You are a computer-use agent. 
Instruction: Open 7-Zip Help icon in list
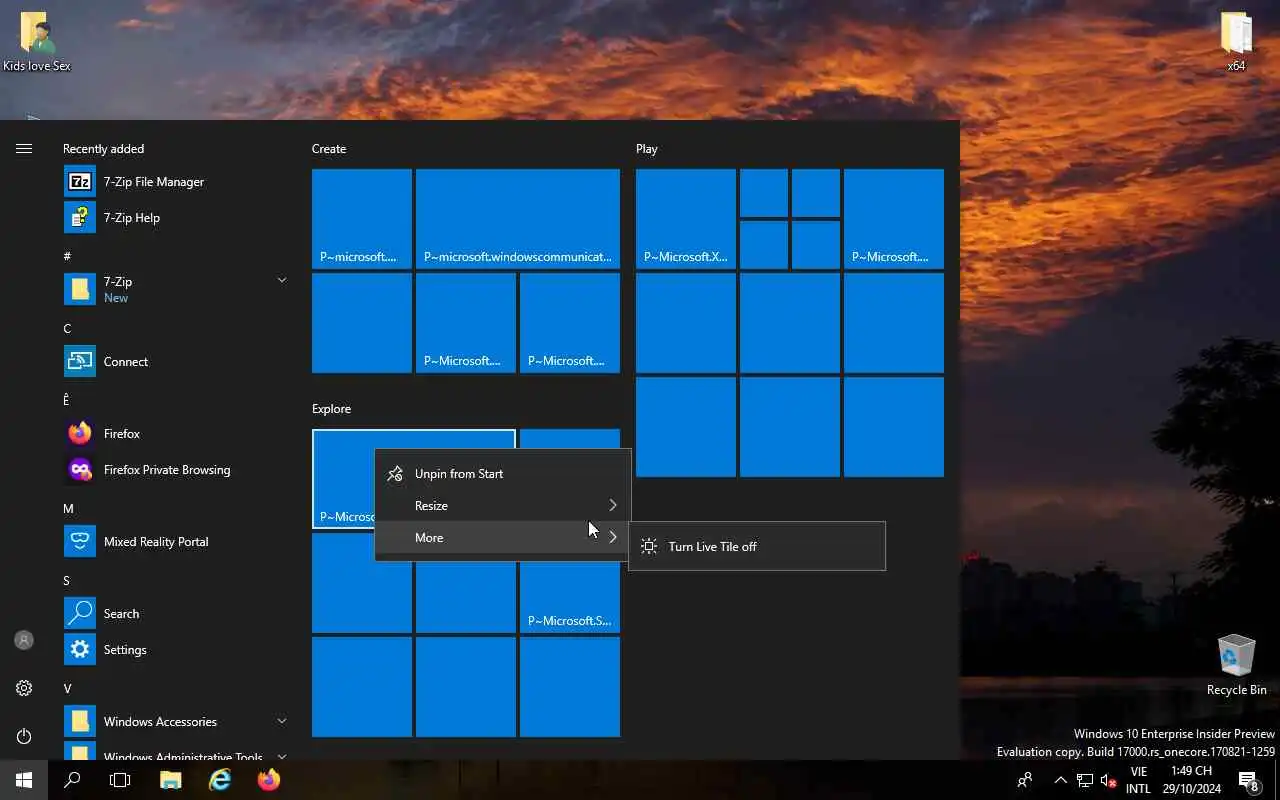(80, 217)
